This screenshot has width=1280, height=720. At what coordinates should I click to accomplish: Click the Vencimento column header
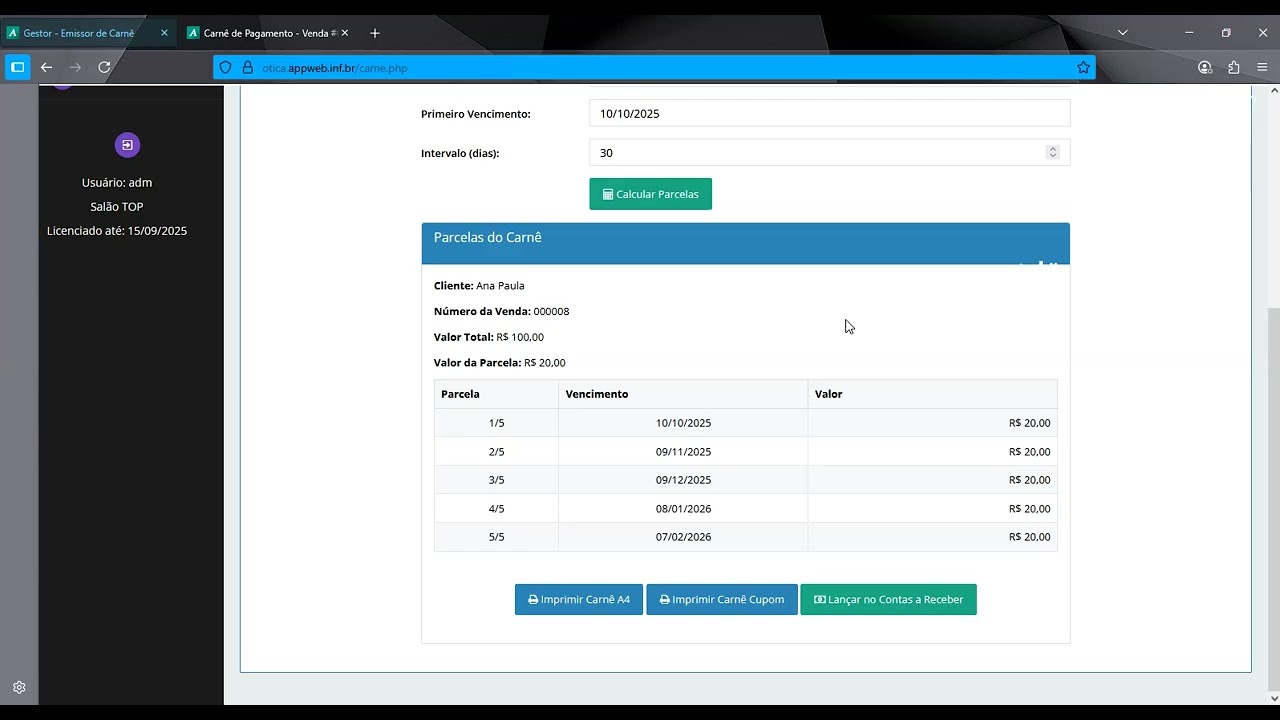pyautogui.click(x=683, y=394)
